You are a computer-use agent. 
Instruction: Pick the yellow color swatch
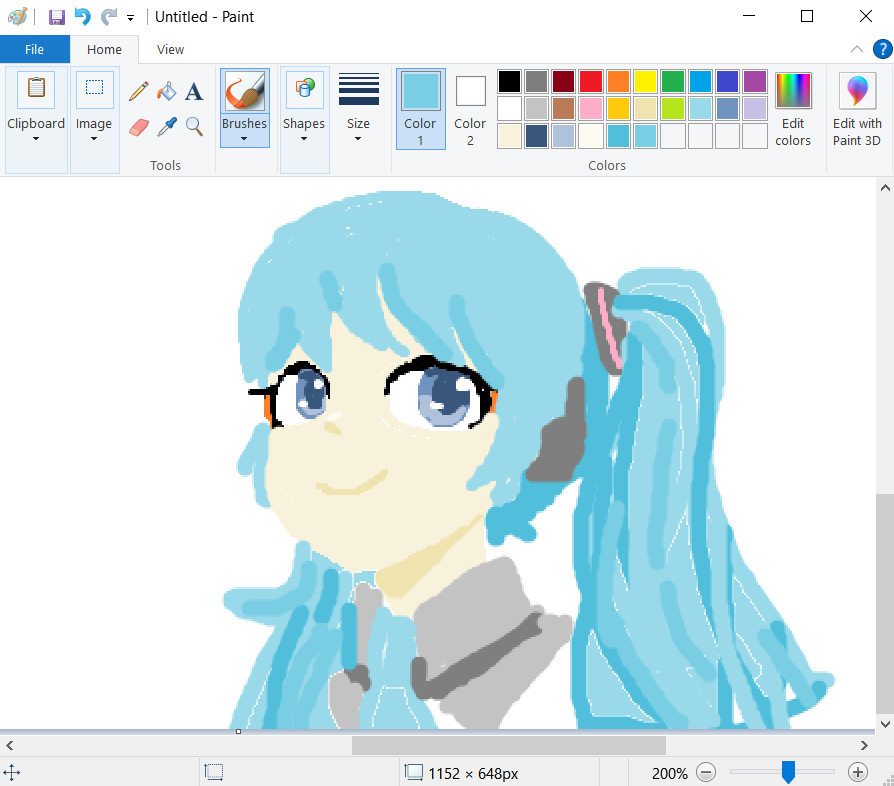[x=645, y=81]
